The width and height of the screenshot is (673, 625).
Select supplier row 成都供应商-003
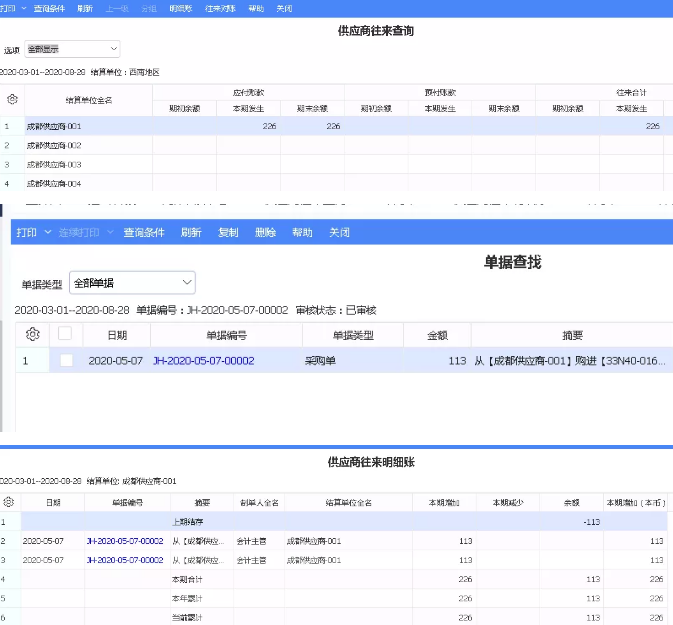point(336,164)
